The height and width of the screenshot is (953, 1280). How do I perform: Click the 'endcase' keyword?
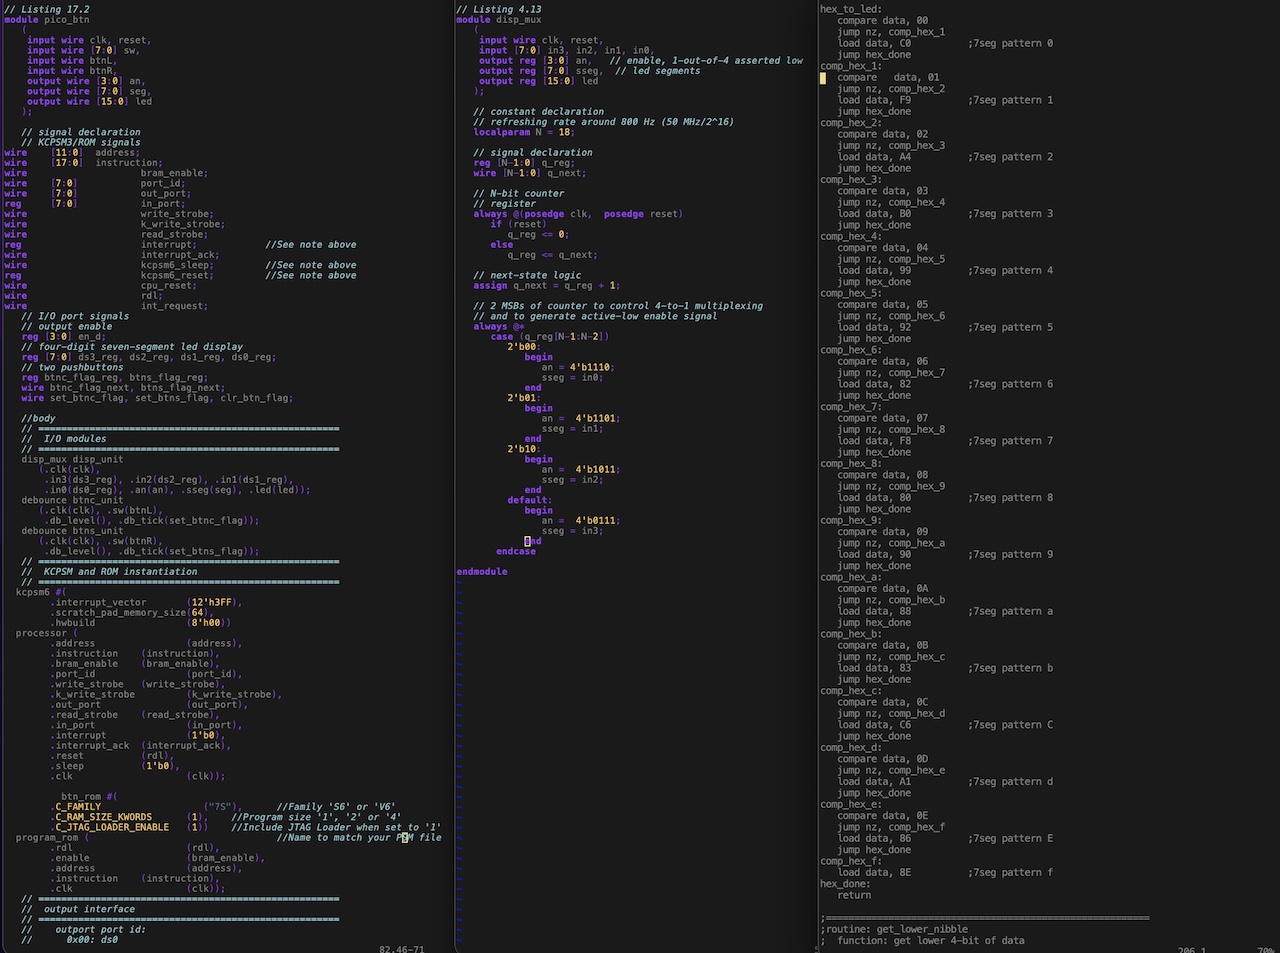[x=515, y=551]
